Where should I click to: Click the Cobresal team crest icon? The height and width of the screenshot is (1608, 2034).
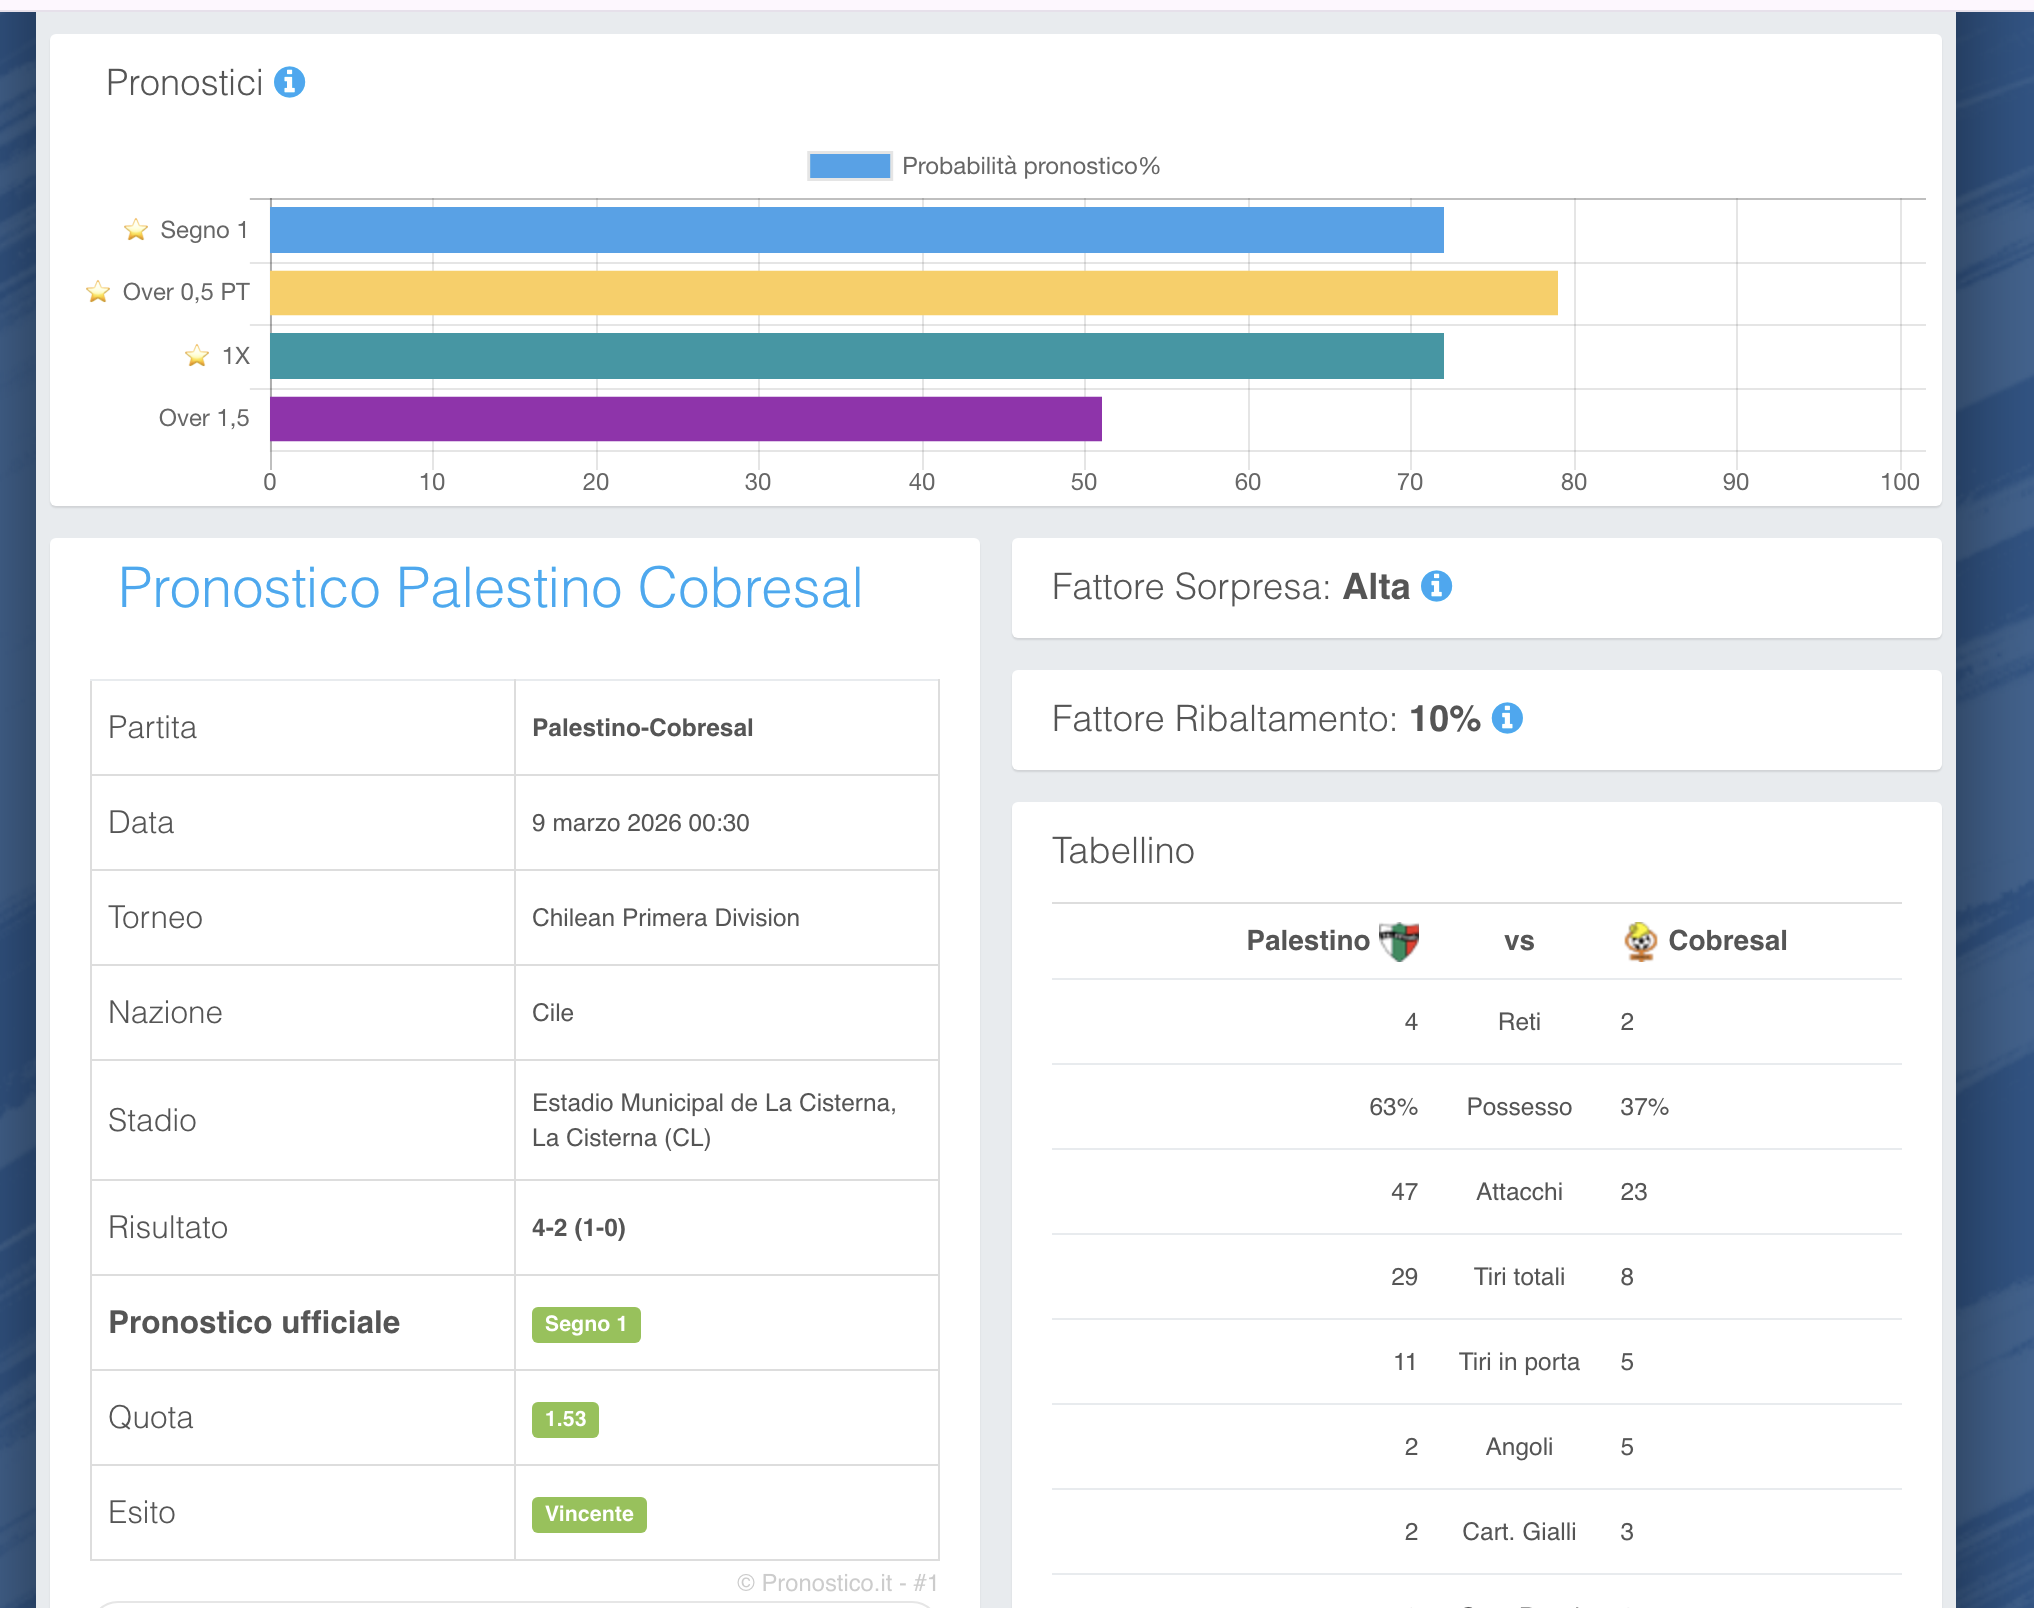(1640, 940)
